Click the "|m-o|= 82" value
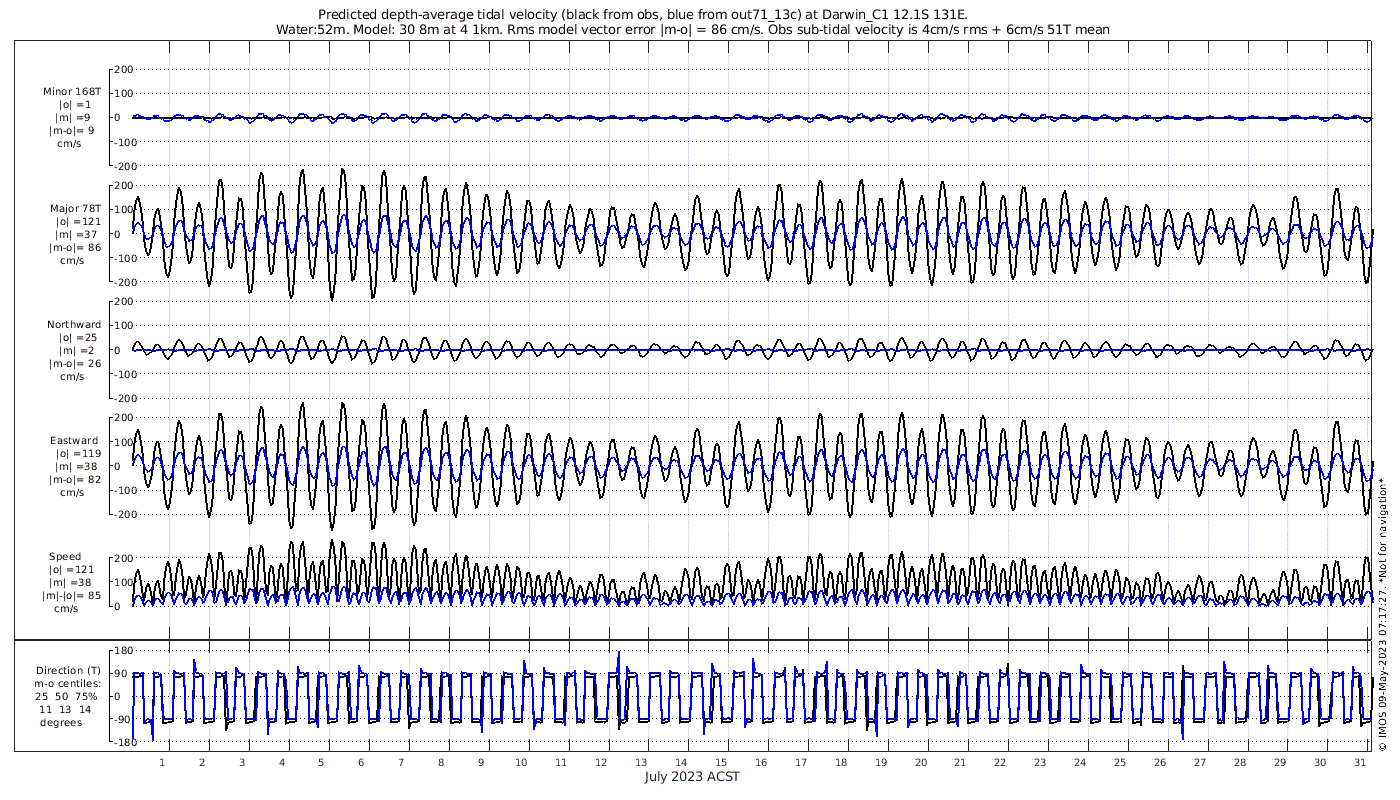 (75, 480)
